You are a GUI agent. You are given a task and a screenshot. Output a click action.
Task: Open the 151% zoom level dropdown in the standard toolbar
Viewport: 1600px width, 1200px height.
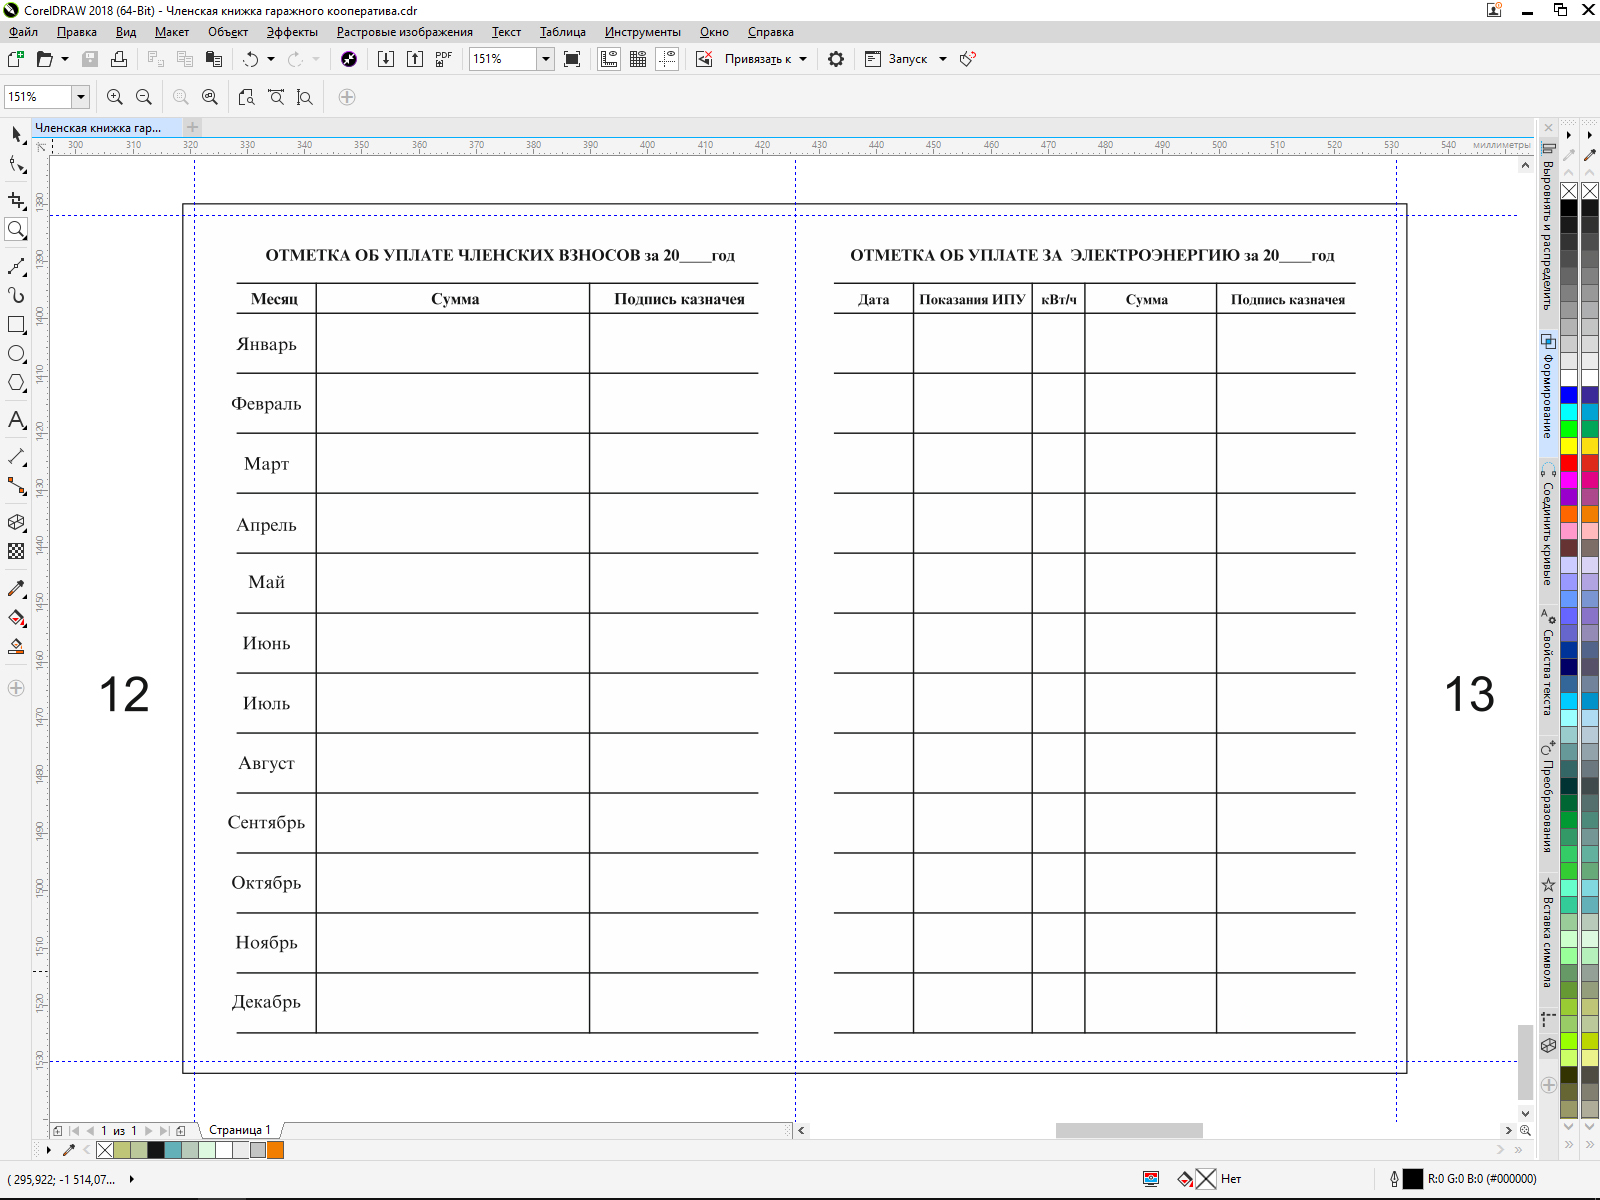546,59
